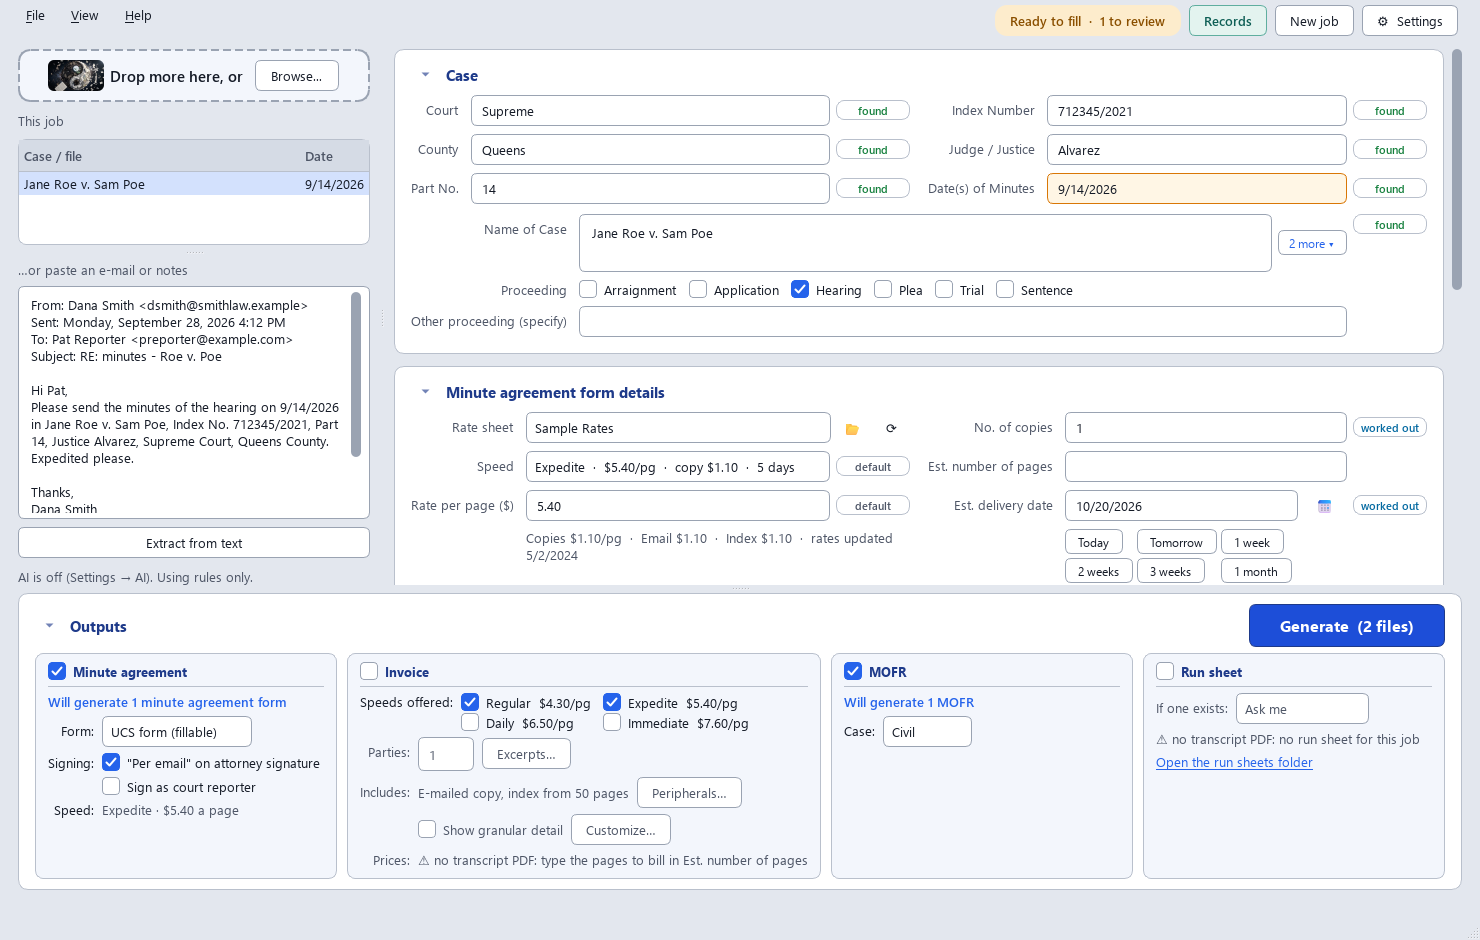Screen dimensions: 1480x940
Task: Select the 'Jane Roe v. Sam Poe' job row
Action: [x=194, y=184]
